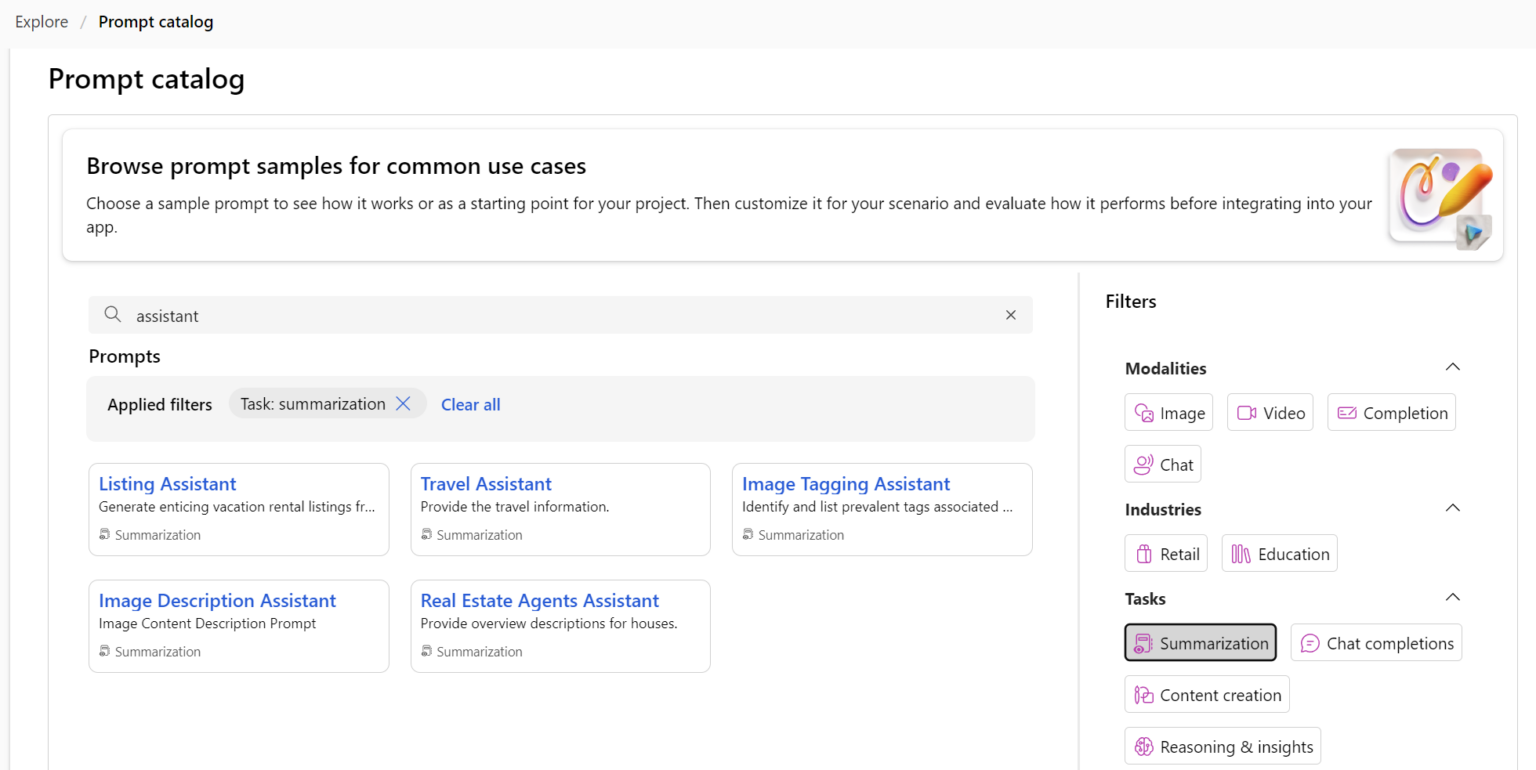Toggle the Education industry filter

[1279, 554]
